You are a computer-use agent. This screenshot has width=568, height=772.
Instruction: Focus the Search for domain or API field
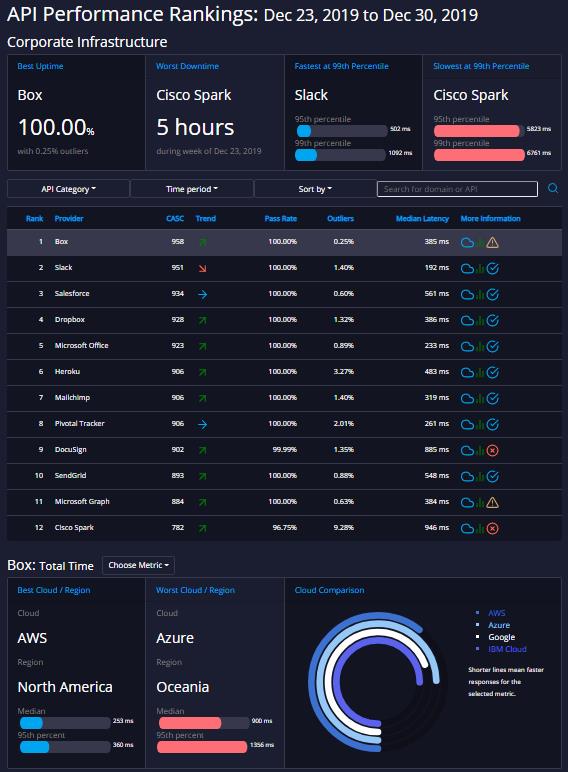click(457, 189)
